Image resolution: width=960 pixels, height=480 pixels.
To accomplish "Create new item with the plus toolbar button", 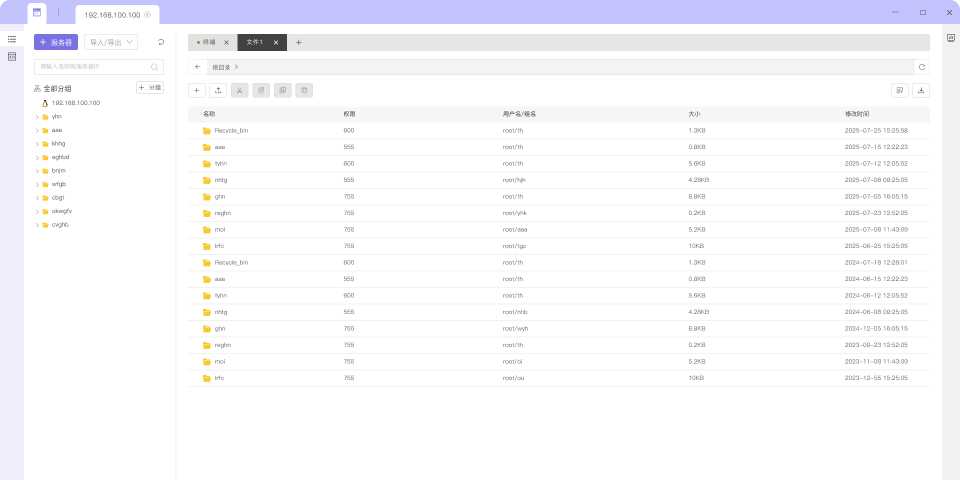I will (197, 91).
